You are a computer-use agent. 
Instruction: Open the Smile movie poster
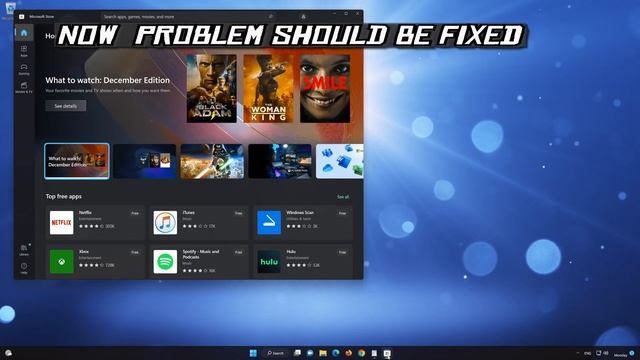(x=325, y=89)
